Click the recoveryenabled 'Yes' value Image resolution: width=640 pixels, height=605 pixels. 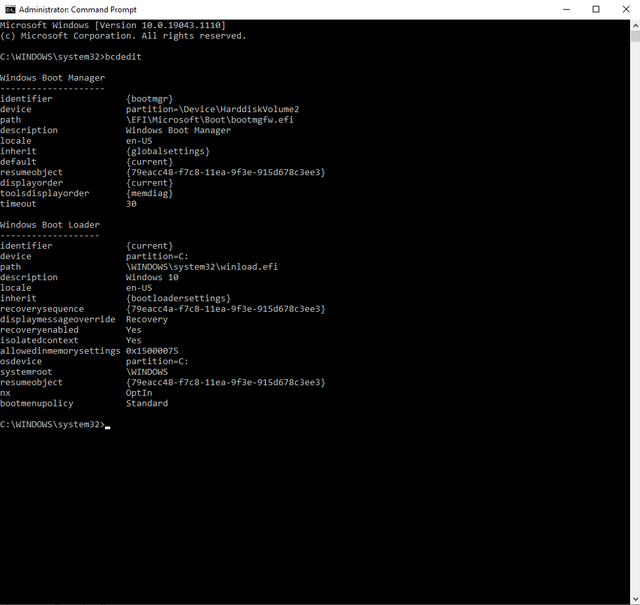(x=133, y=330)
